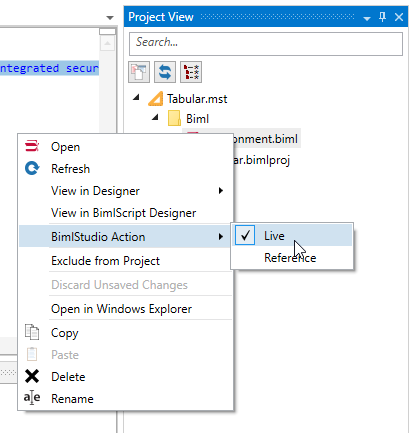This screenshot has height=433, width=414.
Task: Pin the Project View panel
Action: pos(383,17)
